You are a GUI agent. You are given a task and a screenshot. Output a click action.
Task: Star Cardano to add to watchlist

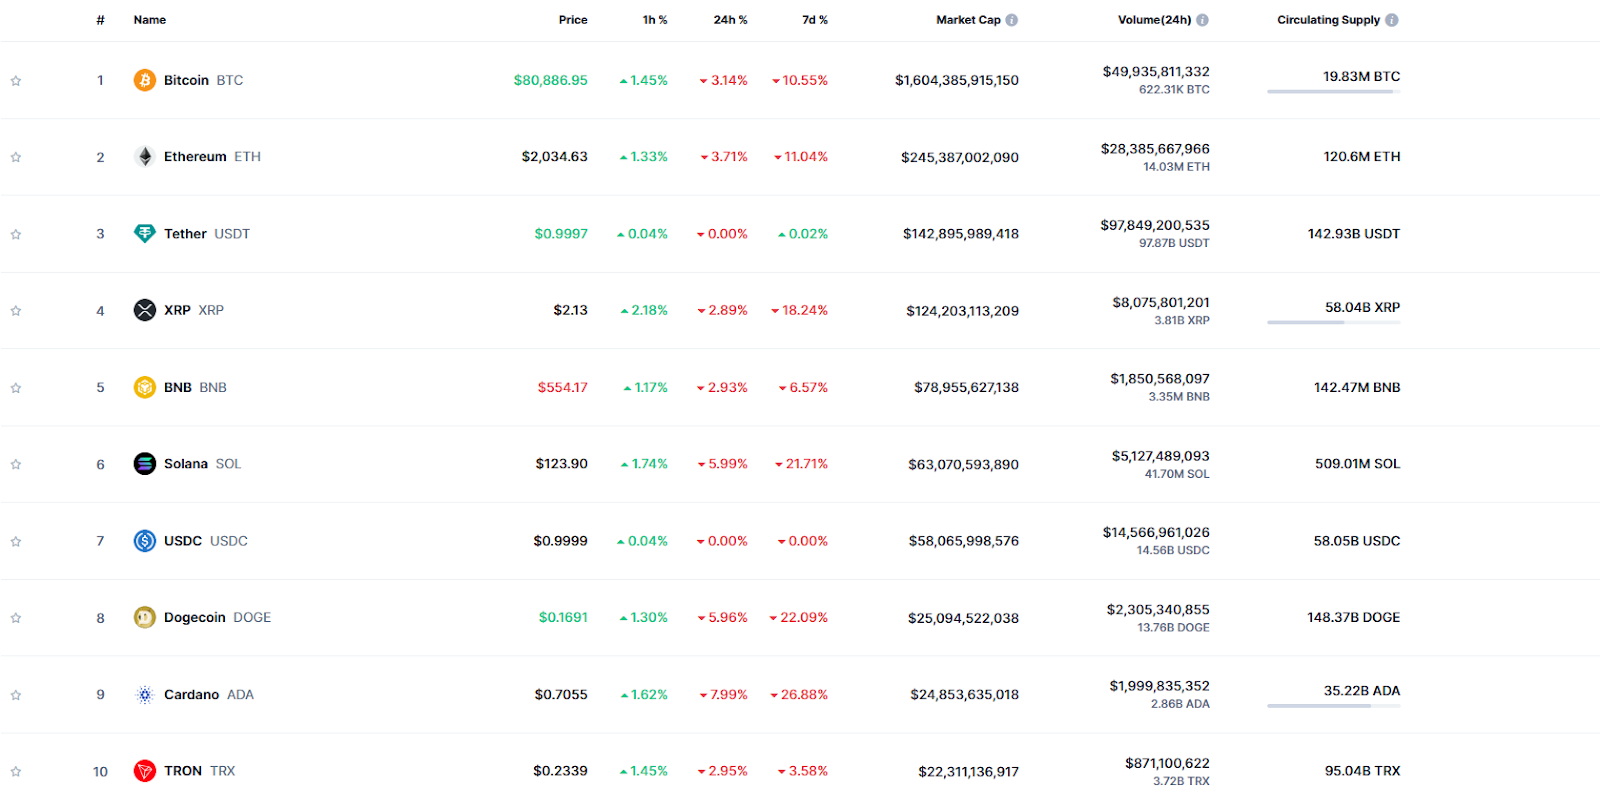[16, 695]
